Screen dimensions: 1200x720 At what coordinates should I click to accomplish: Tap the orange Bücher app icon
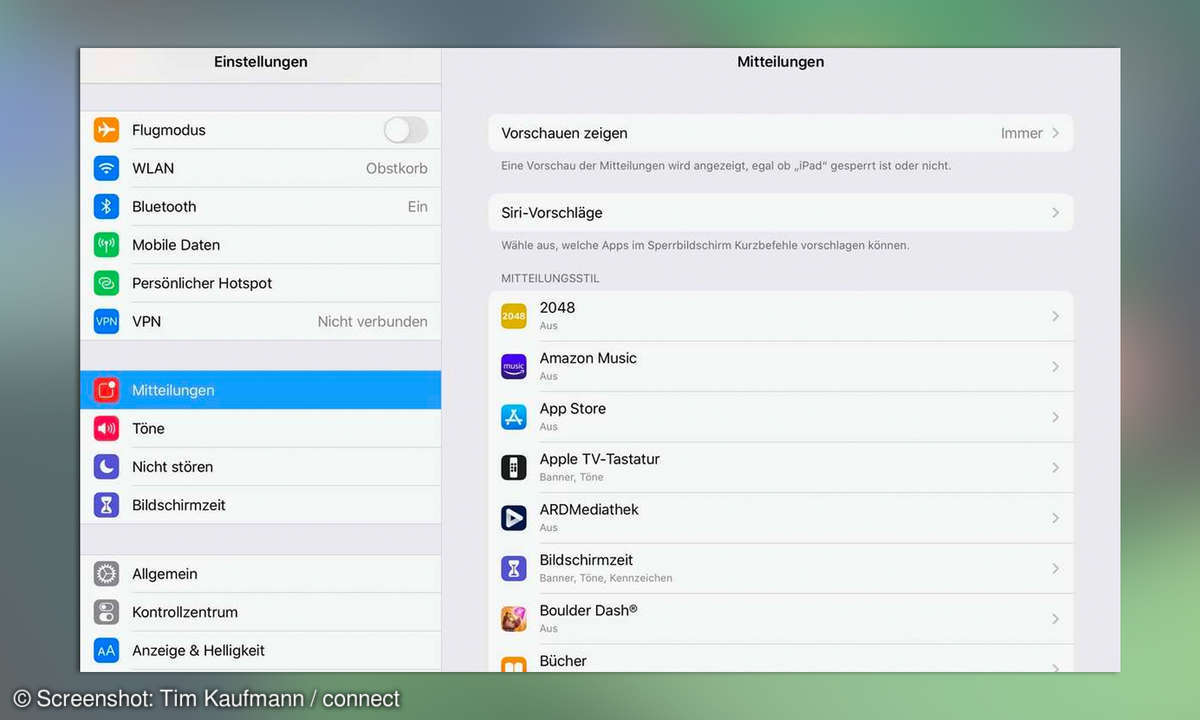[x=514, y=664]
